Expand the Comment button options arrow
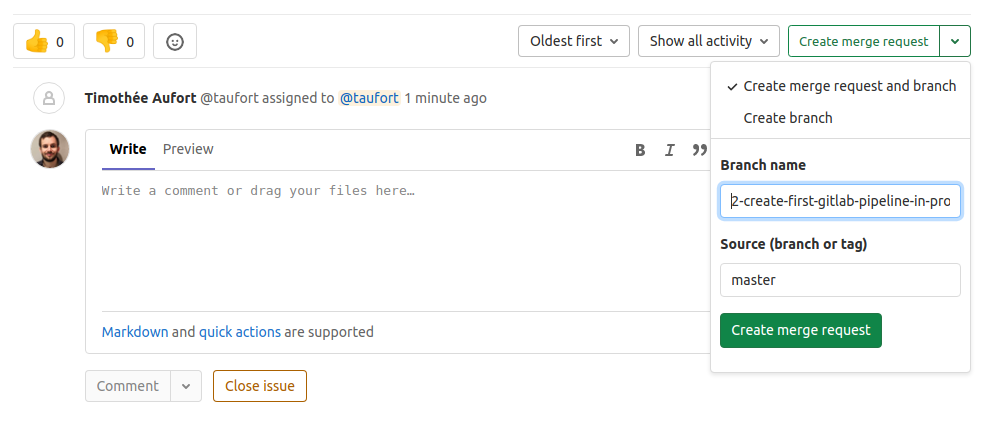The width and height of the screenshot is (986, 434). tap(186, 386)
